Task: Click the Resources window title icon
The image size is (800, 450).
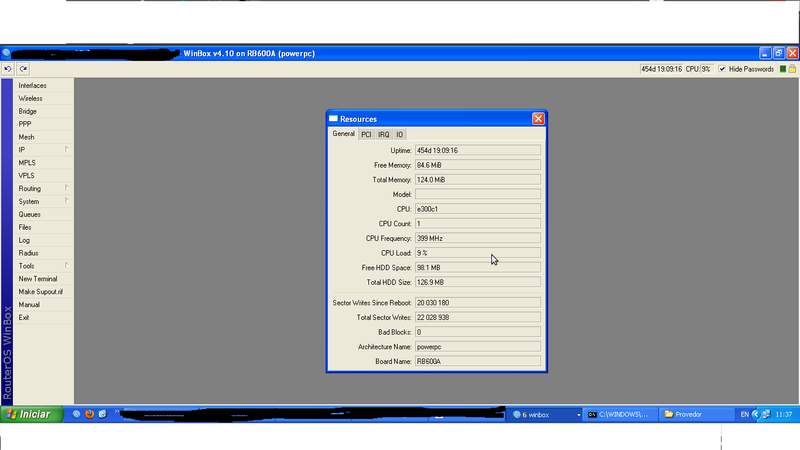Action: point(334,118)
